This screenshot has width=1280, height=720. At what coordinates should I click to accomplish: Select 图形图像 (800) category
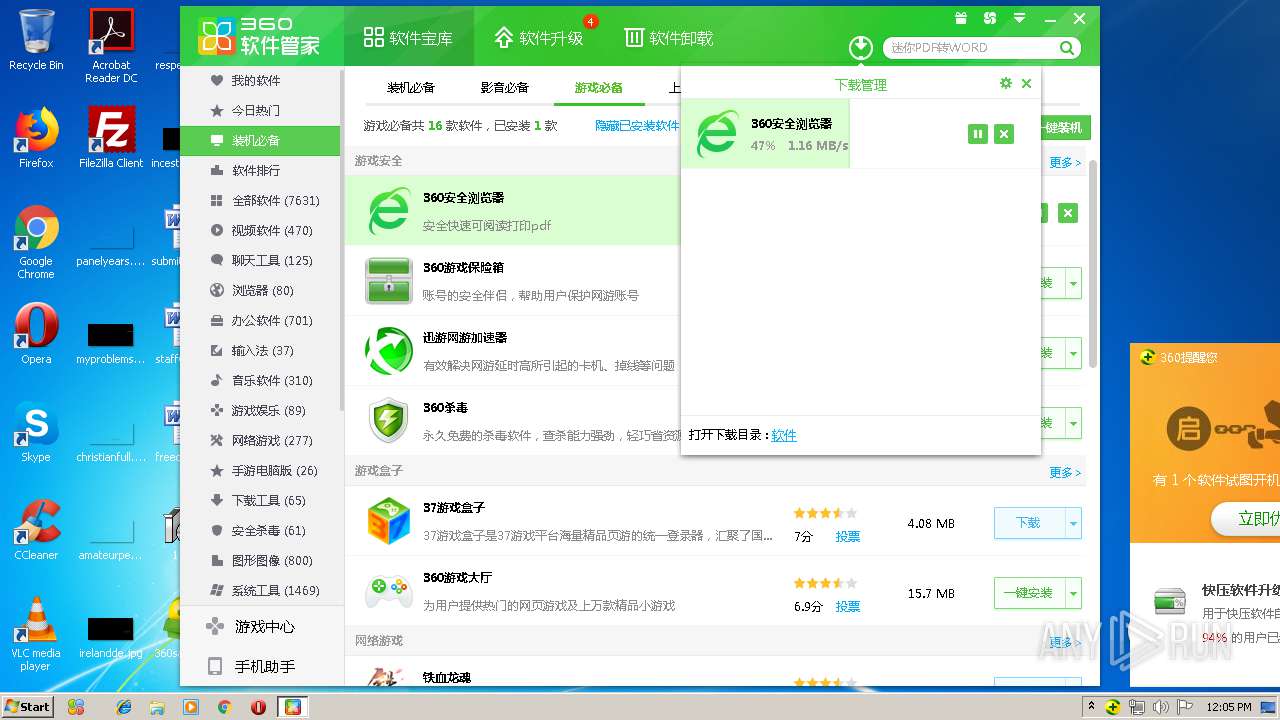[260, 560]
